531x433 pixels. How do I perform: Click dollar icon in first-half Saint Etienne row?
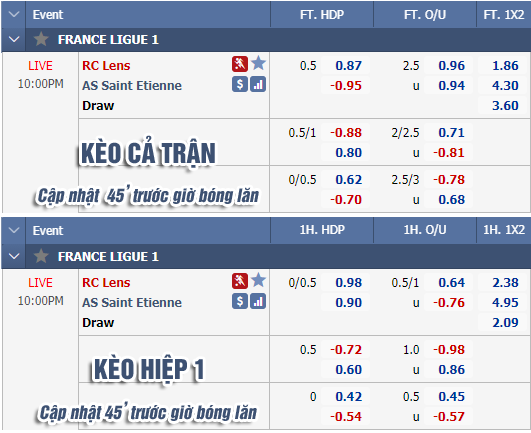pos(240,301)
